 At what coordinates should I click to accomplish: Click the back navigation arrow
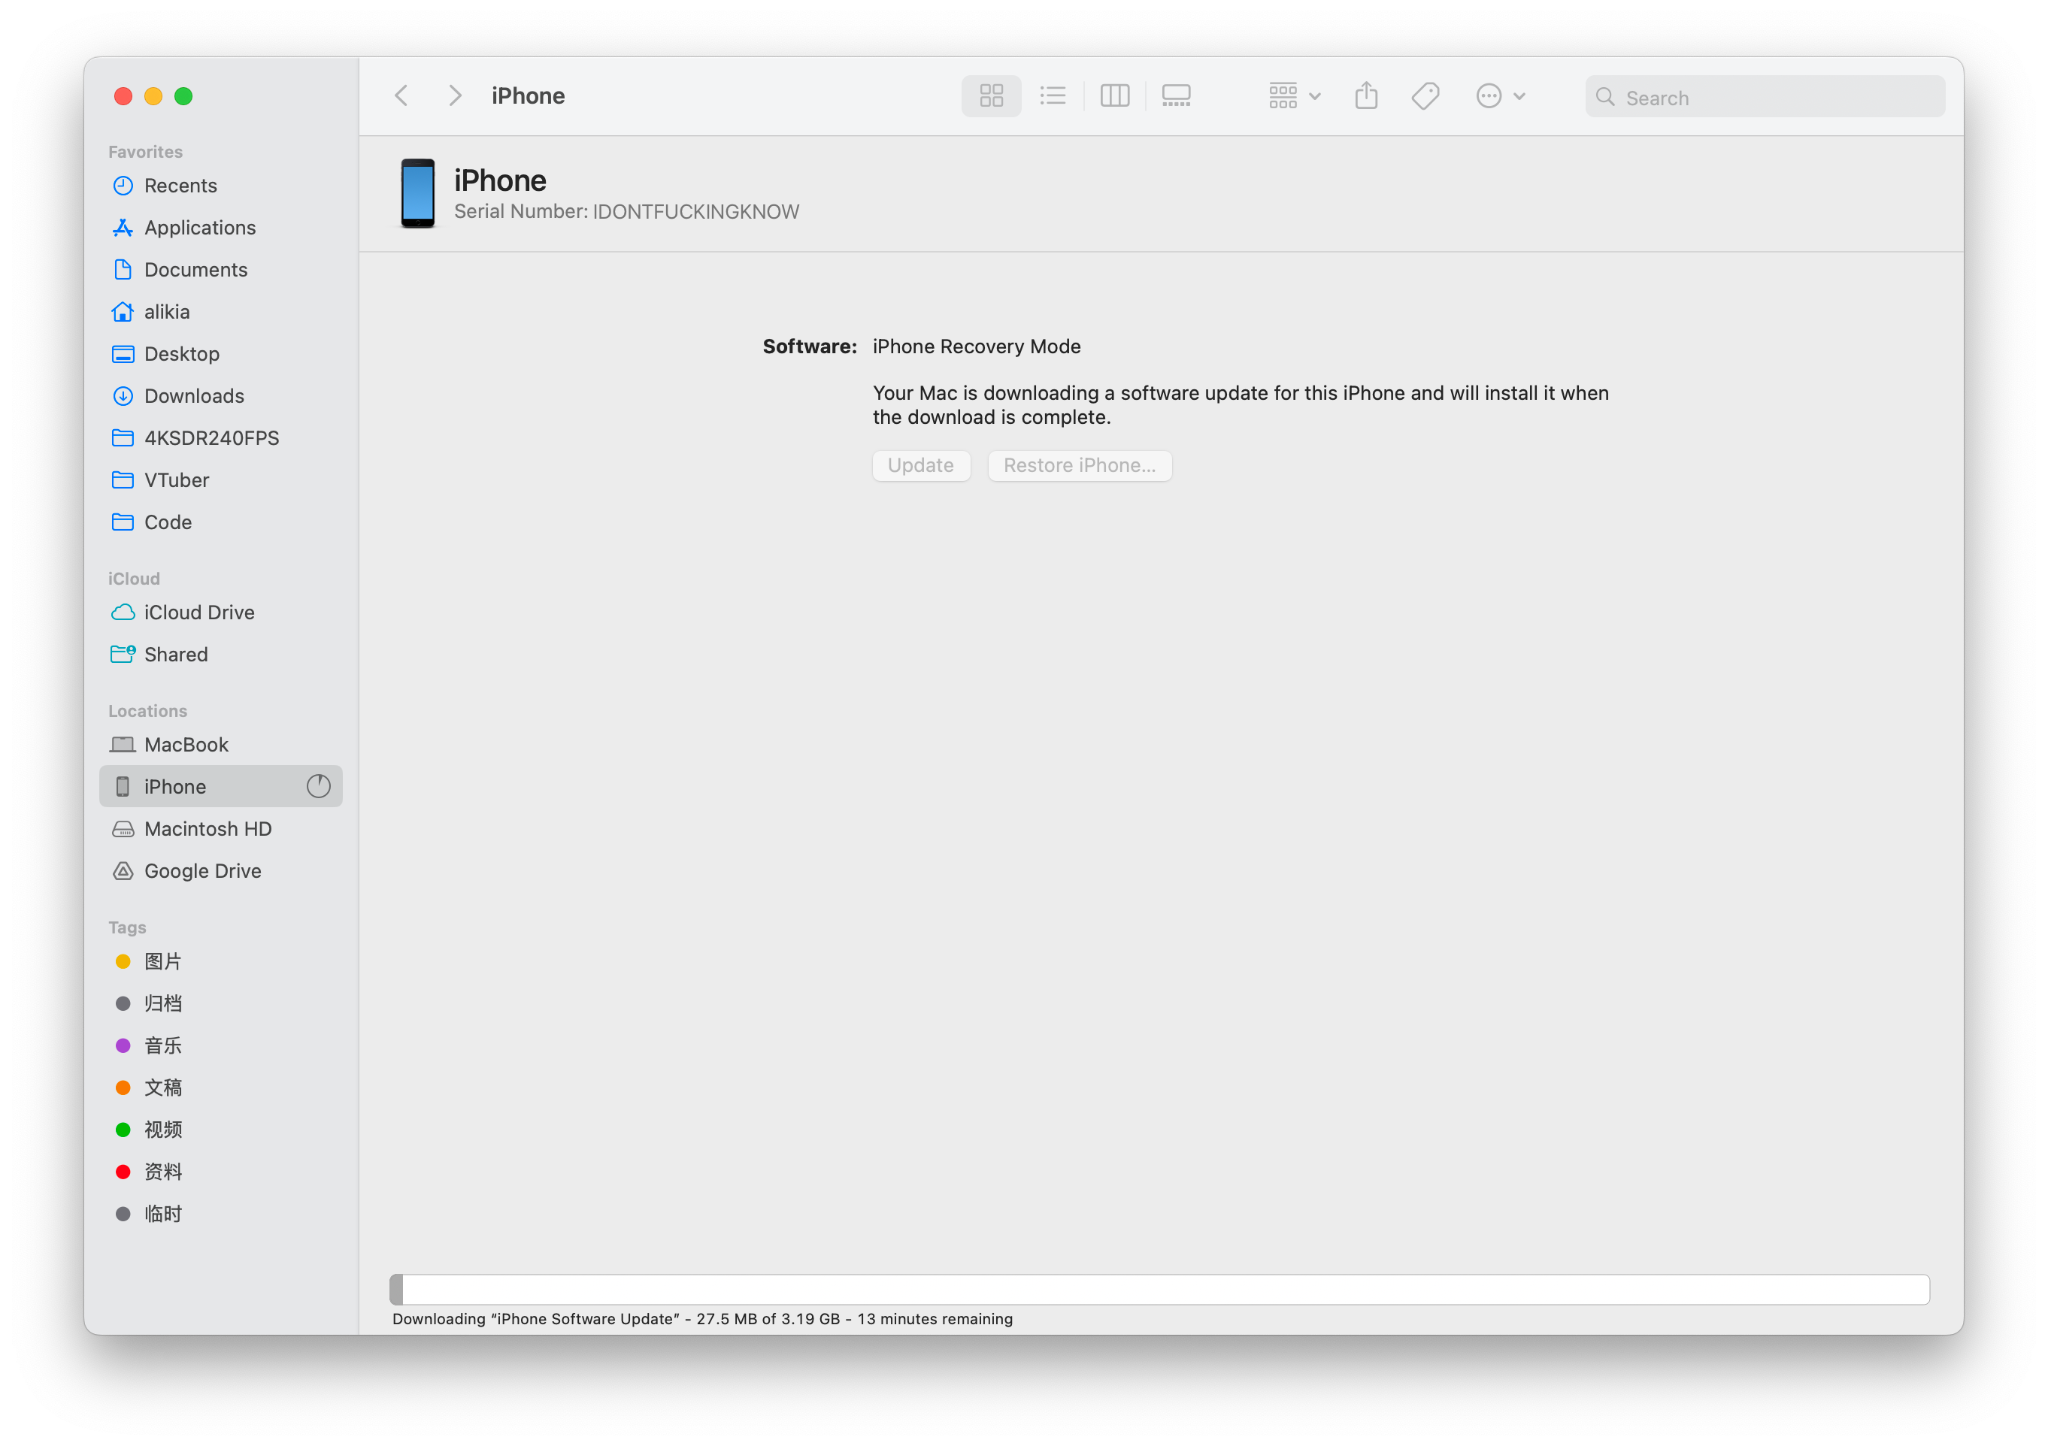[x=400, y=95]
